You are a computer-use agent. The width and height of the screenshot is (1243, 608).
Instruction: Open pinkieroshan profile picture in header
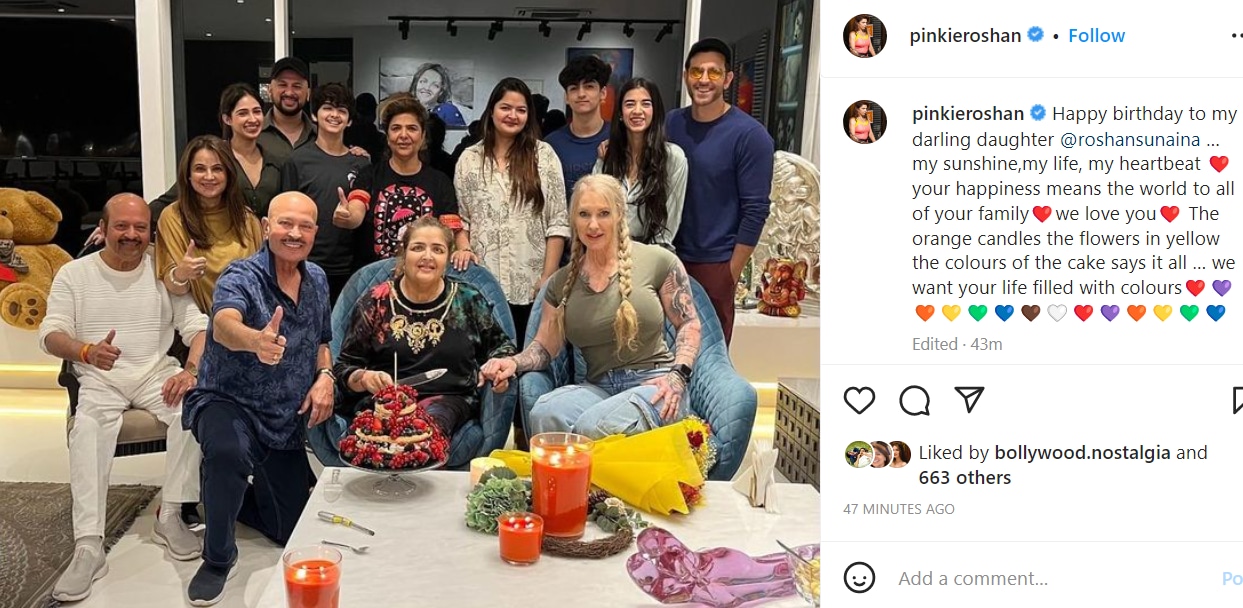coord(865,36)
